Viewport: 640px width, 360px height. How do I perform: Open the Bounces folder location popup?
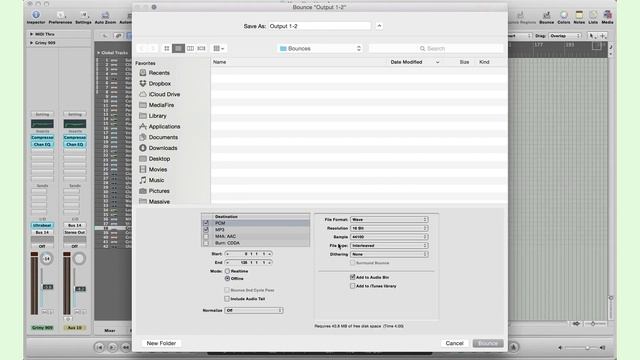tap(320, 49)
